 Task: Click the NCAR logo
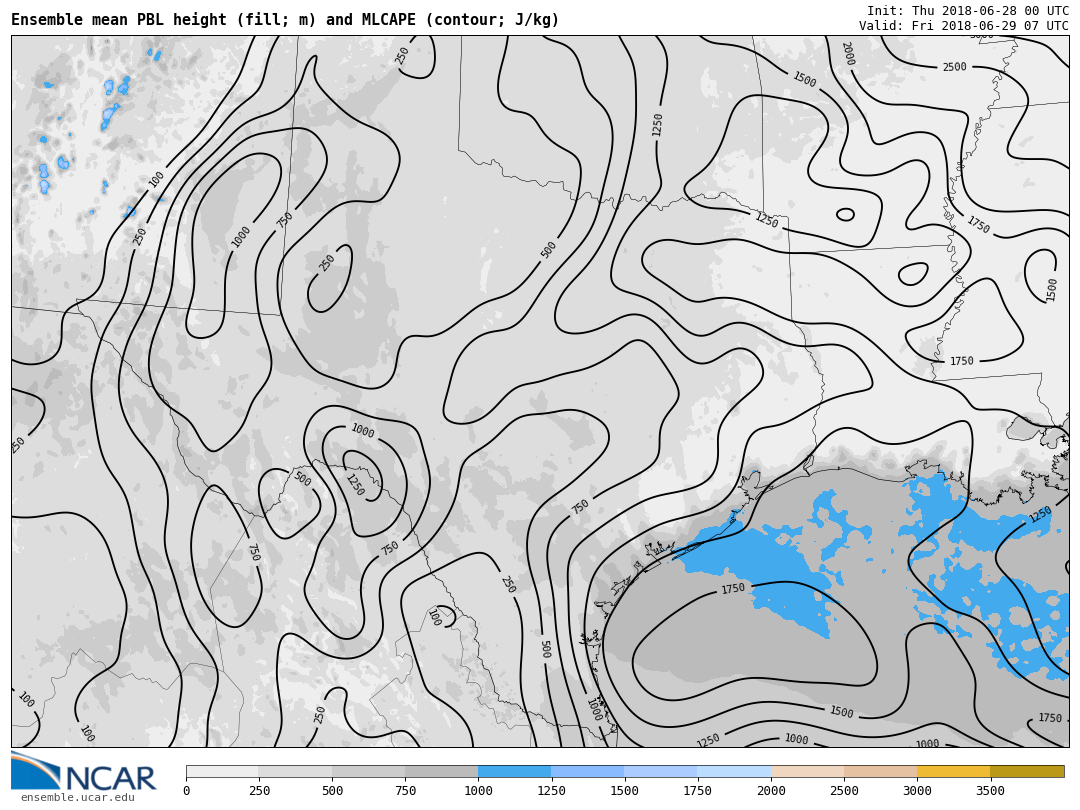(84, 773)
